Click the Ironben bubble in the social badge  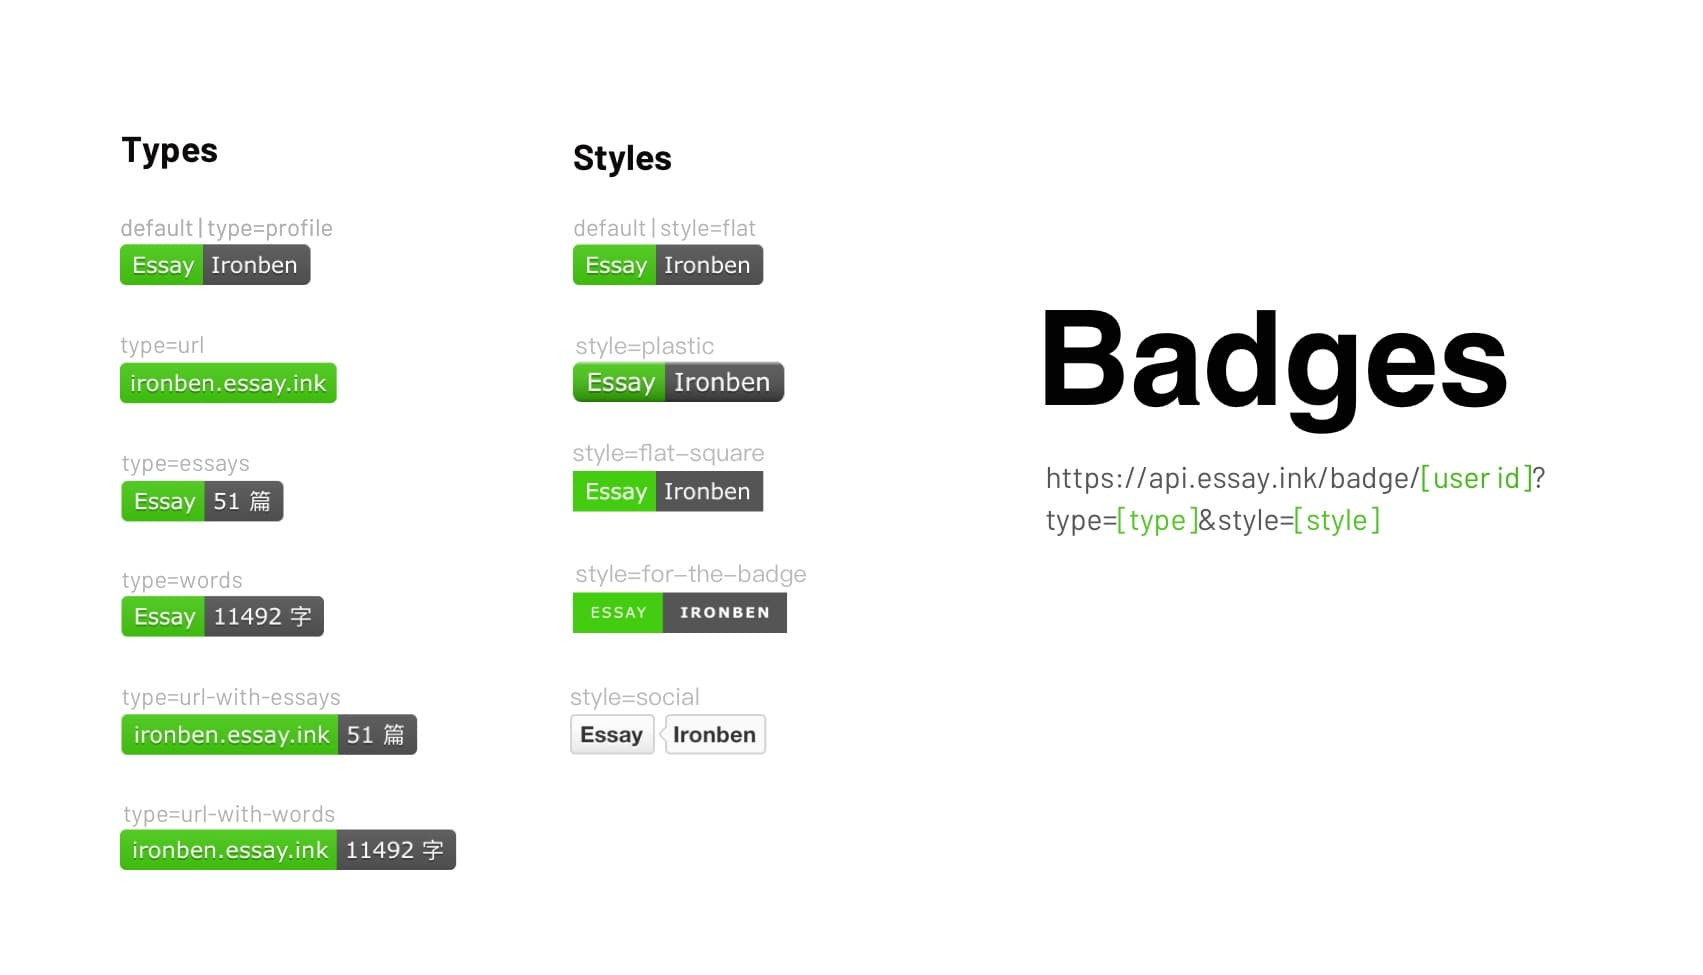[715, 735]
